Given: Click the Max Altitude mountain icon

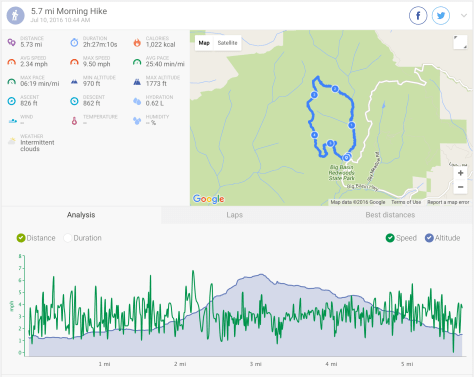Looking at the screenshot, I should (x=137, y=82).
